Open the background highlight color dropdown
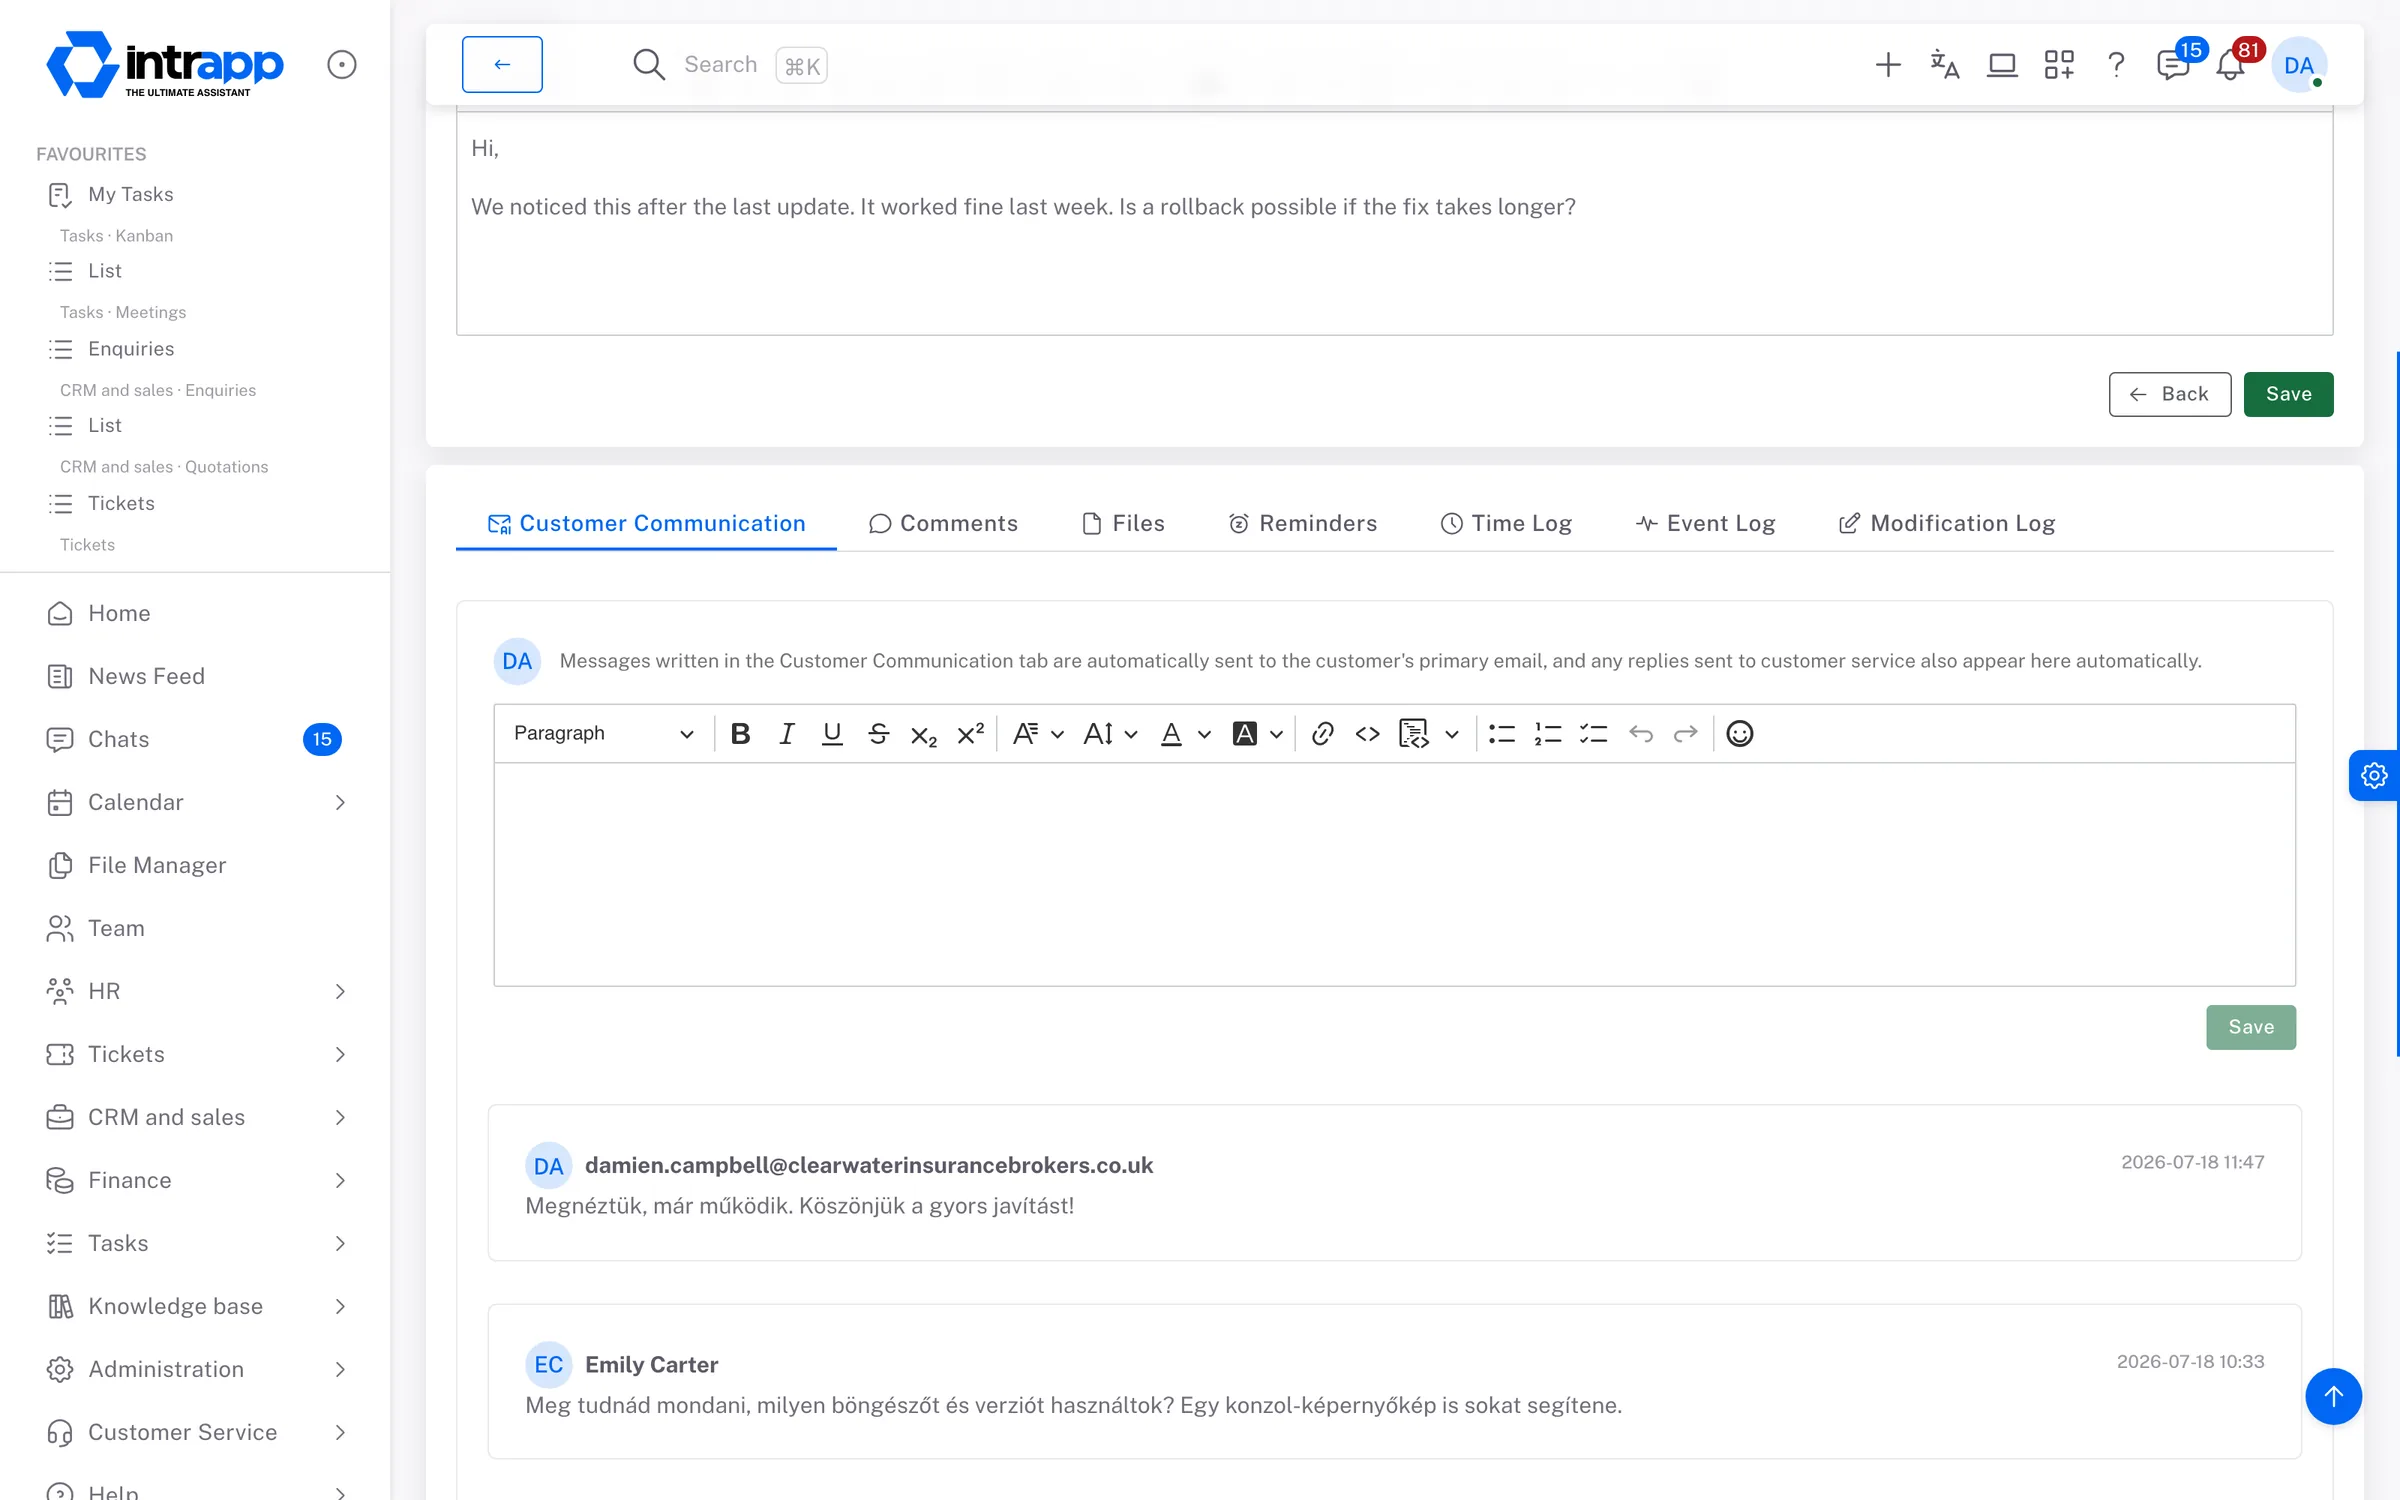This screenshot has width=2400, height=1500. tap(1257, 734)
